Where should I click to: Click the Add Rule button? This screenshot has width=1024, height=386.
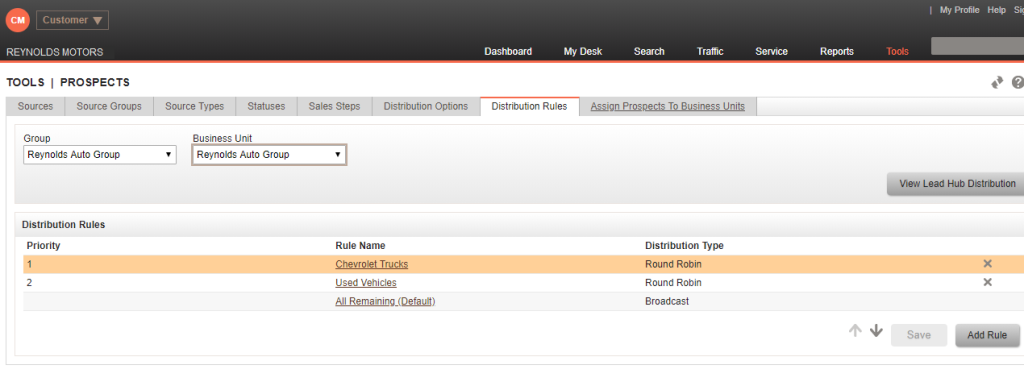pos(987,335)
